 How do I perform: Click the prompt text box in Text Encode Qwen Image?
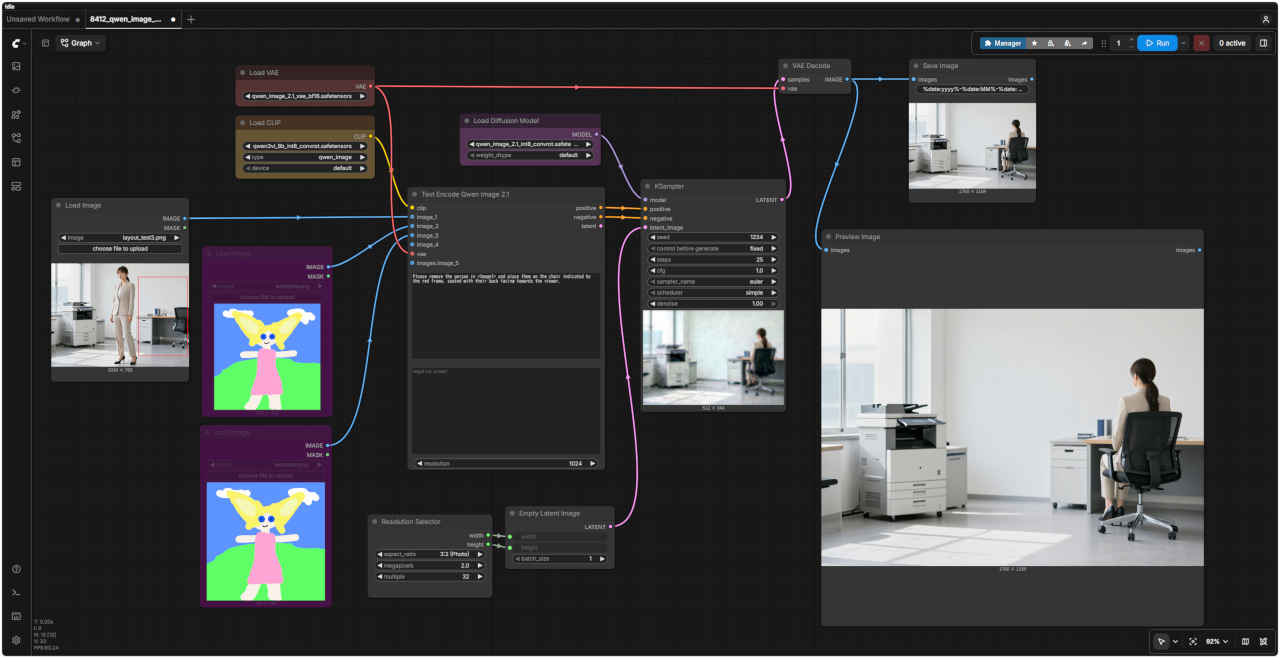[506, 315]
